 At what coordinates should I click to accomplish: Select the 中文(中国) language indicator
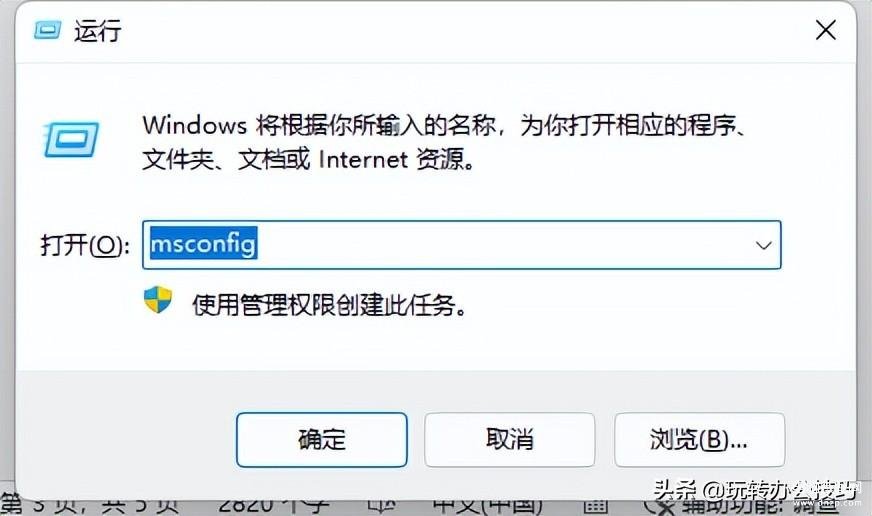tap(488, 505)
